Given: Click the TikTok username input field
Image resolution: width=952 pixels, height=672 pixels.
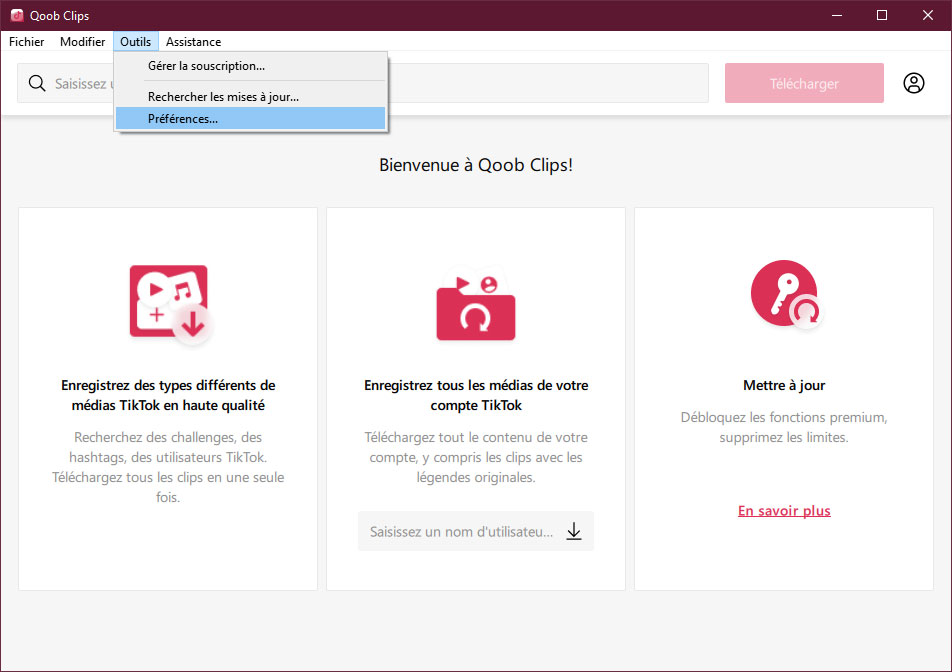Looking at the screenshot, I should [476, 531].
